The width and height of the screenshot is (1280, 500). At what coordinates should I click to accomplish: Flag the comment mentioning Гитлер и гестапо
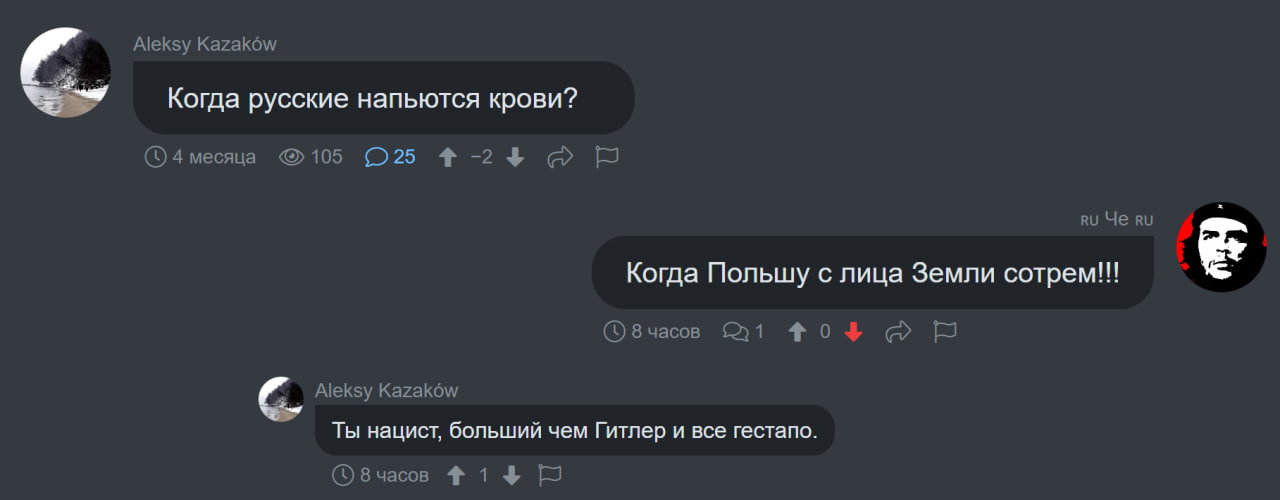click(x=551, y=475)
